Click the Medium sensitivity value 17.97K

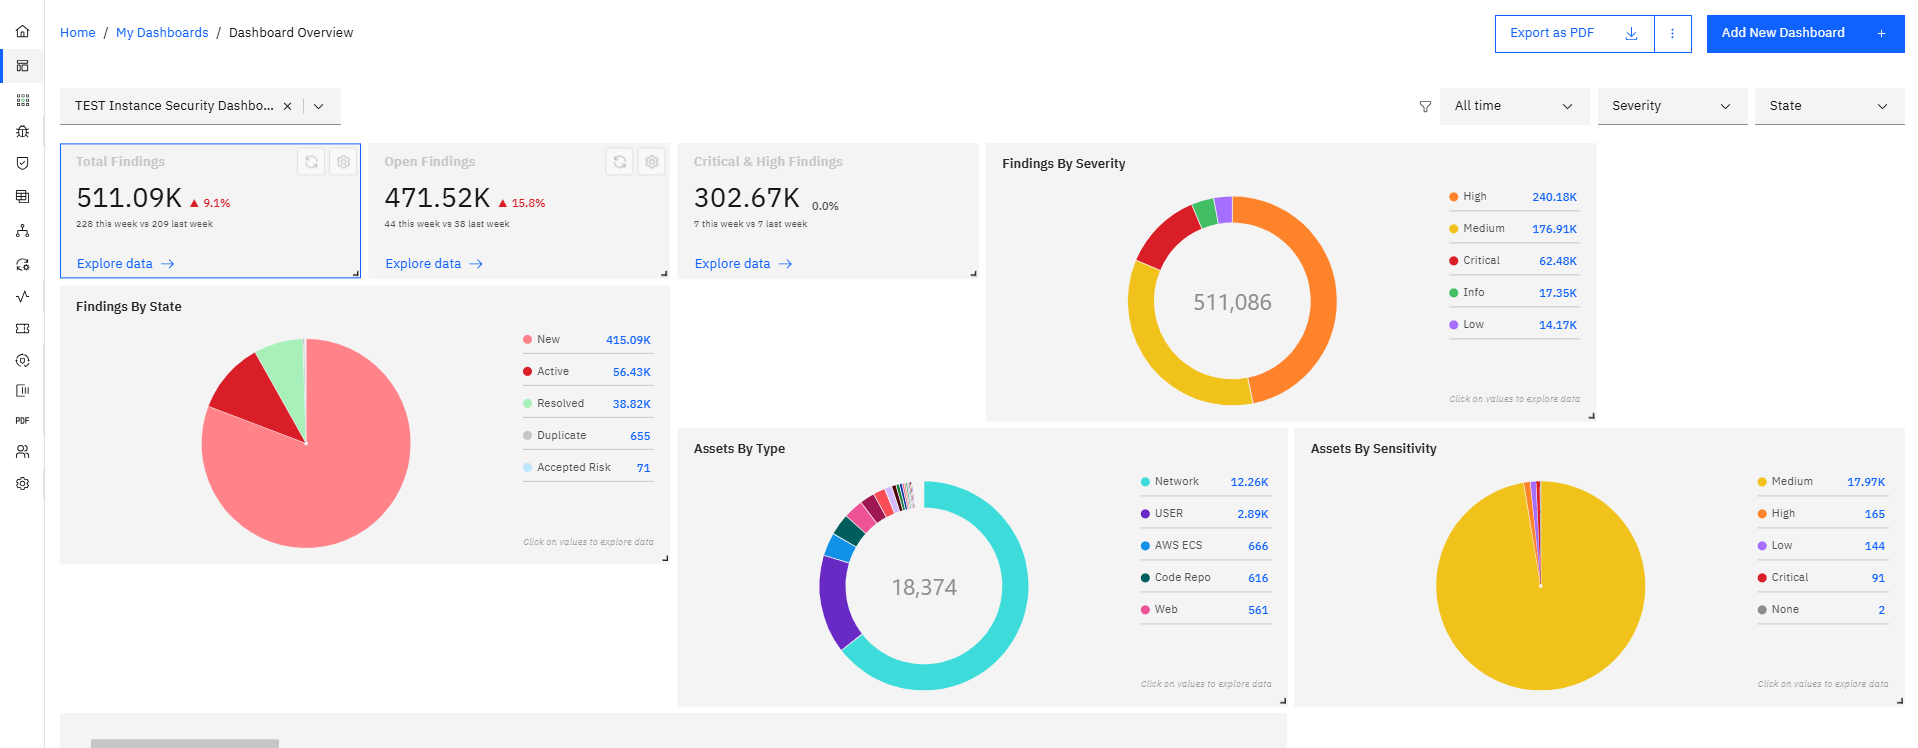point(1866,483)
